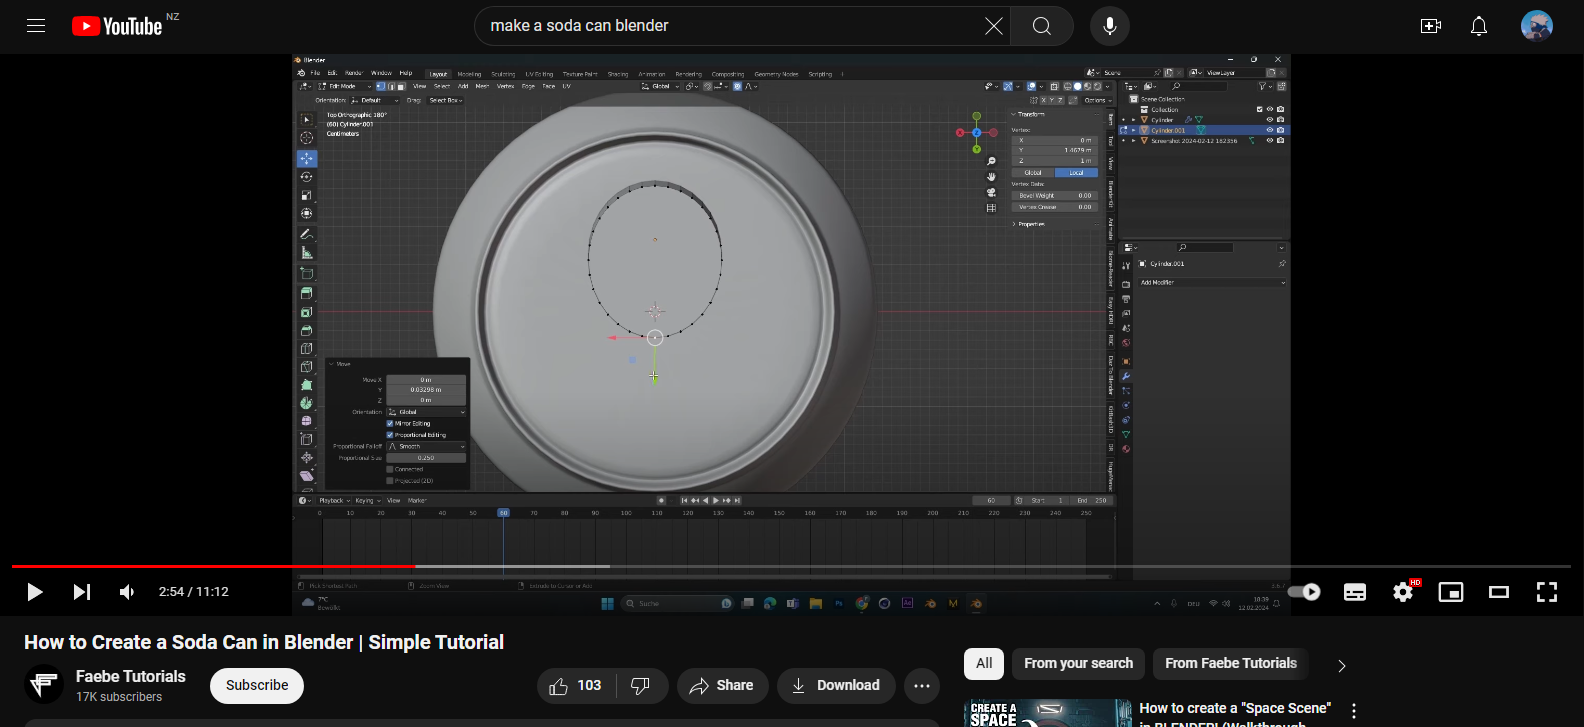1584x727 pixels.
Task: Select the 'From your search' chip
Action: [x=1078, y=663]
